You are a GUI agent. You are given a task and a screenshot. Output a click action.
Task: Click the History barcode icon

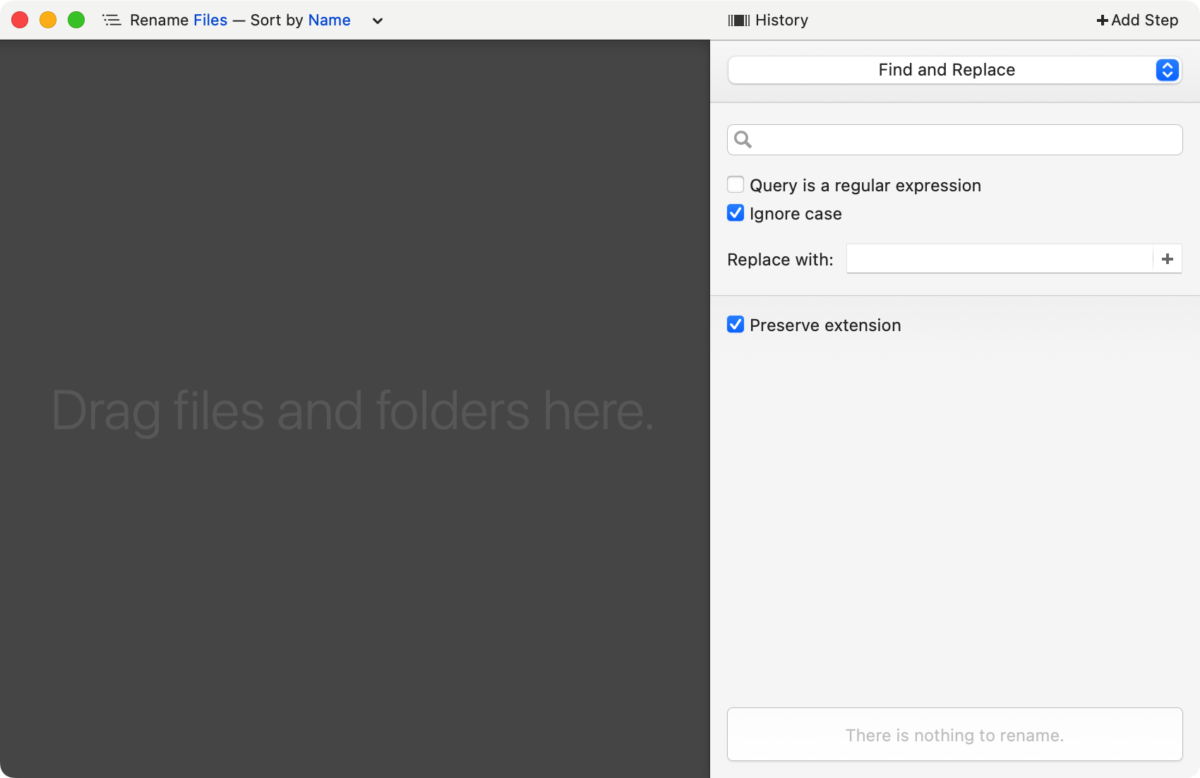tap(739, 20)
